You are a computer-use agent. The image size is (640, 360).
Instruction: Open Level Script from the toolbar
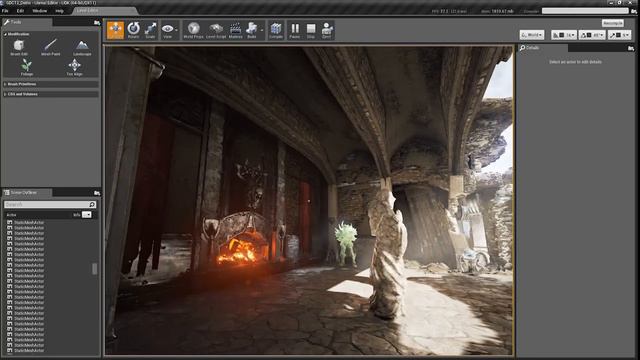[x=216, y=30]
